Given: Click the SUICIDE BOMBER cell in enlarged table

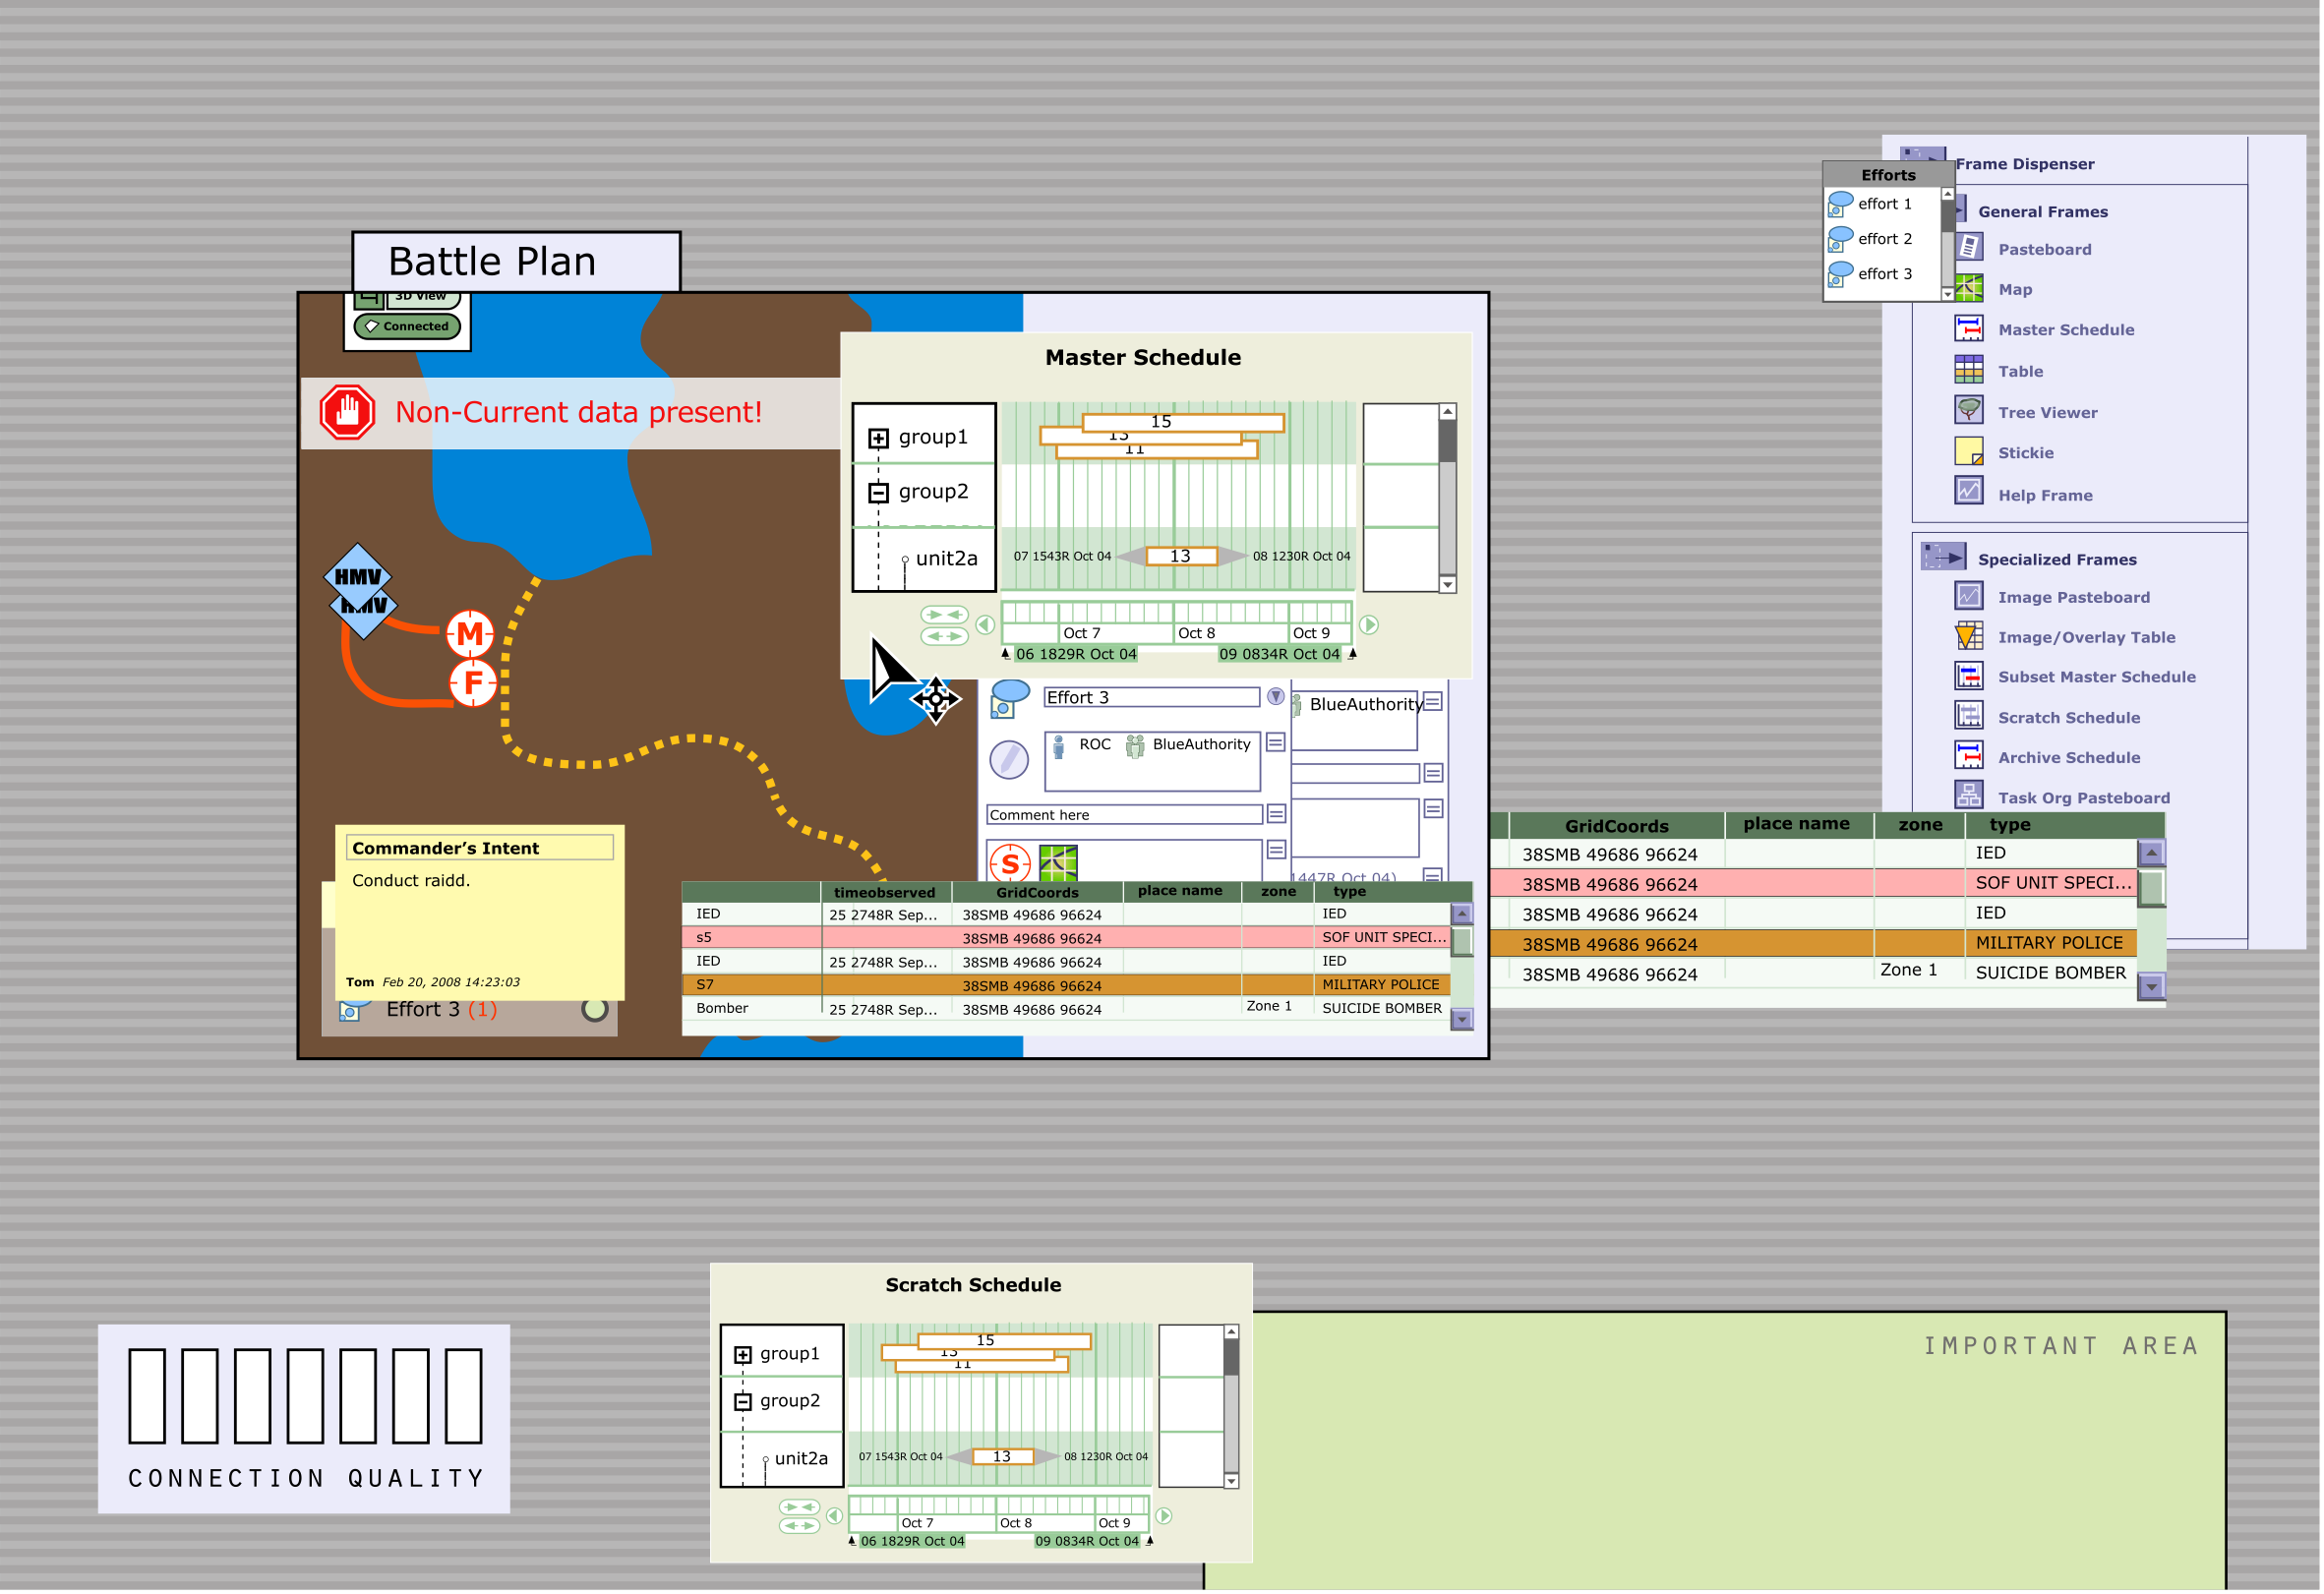Looking at the screenshot, I should coord(2053,974).
